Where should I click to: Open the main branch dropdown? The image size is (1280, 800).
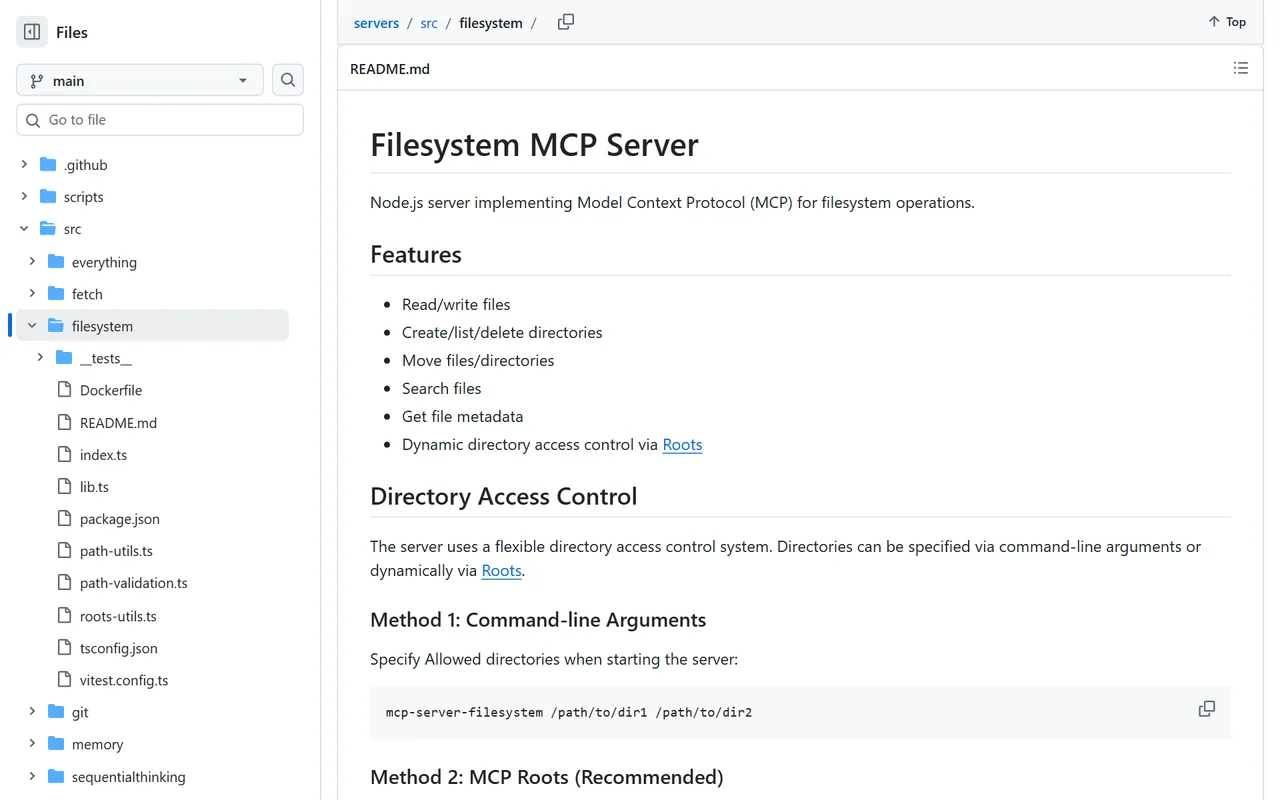point(140,80)
